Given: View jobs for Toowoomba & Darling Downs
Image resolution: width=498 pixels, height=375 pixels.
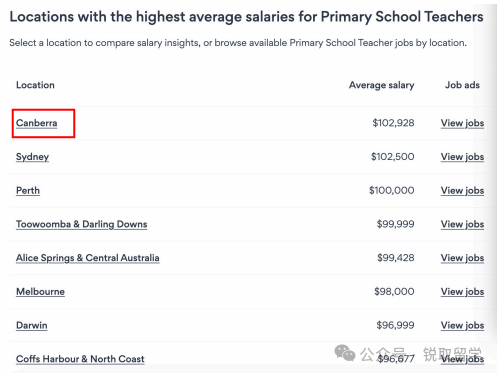Looking at the screenshot, I should (x=462, y=224).
